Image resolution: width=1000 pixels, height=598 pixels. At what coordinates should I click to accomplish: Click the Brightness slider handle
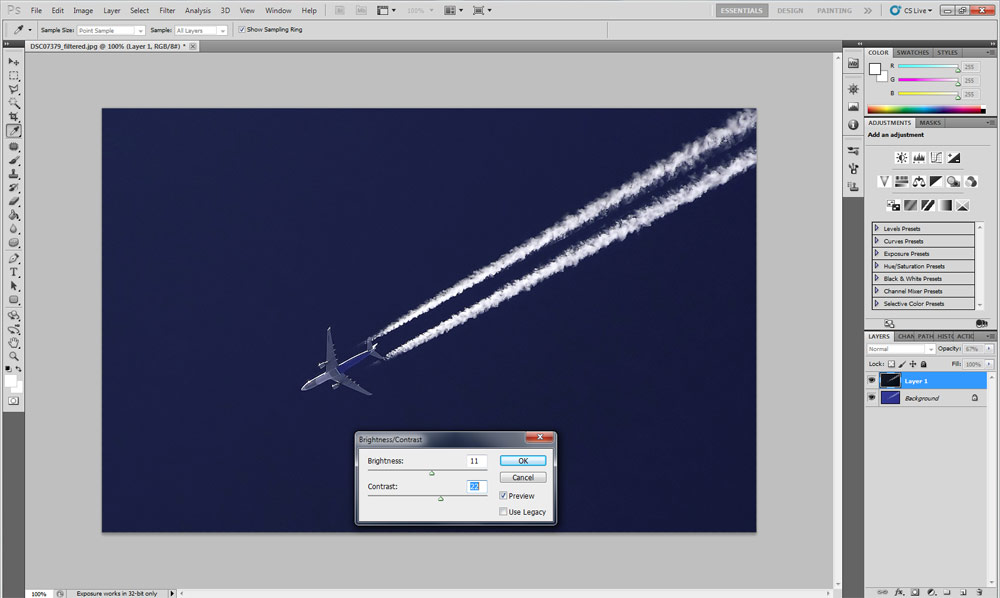click(432, 473)
